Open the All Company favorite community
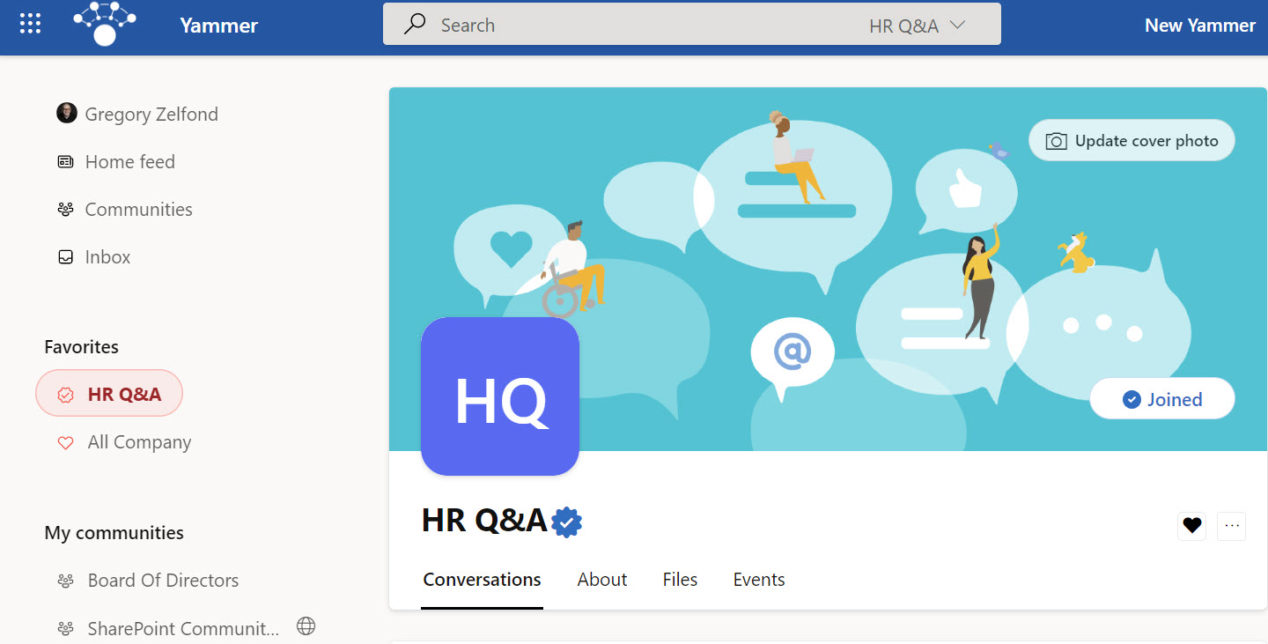Screen dimensions: 1268x644 pos(139,442)
